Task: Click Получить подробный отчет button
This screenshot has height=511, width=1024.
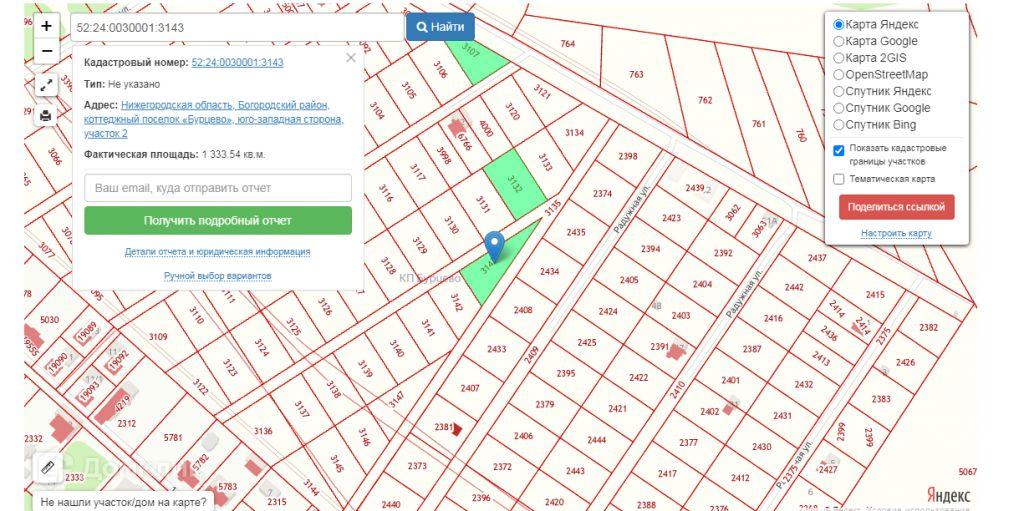Action: coord(218,221)
